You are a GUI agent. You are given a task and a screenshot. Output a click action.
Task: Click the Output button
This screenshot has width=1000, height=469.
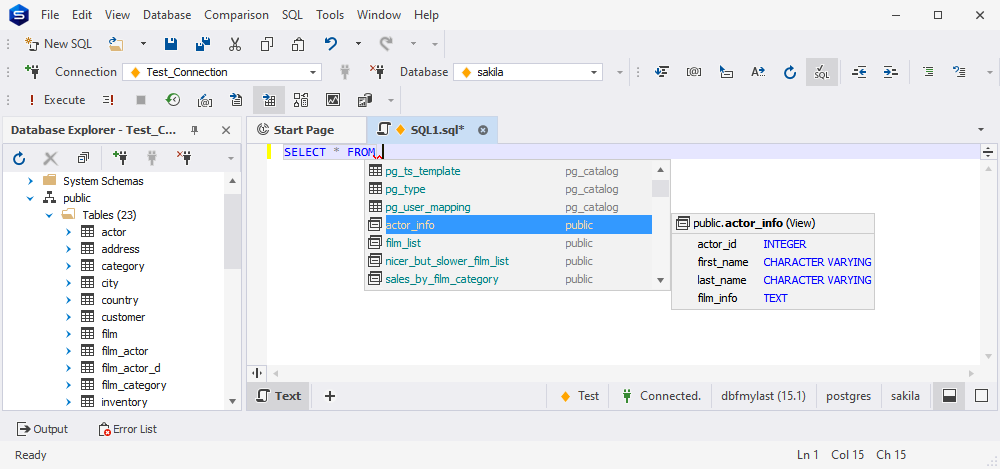point(42,429)
